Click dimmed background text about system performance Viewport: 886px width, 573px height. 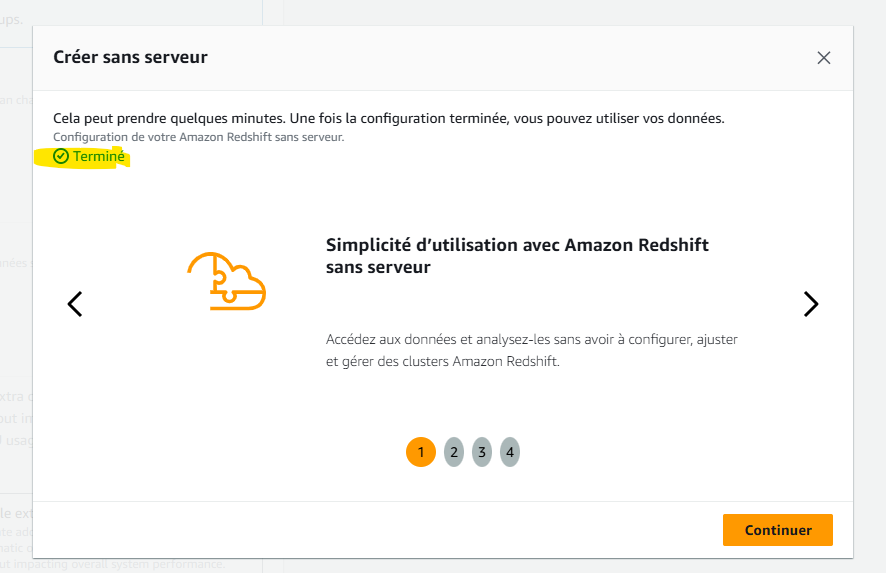click(113, 565)
